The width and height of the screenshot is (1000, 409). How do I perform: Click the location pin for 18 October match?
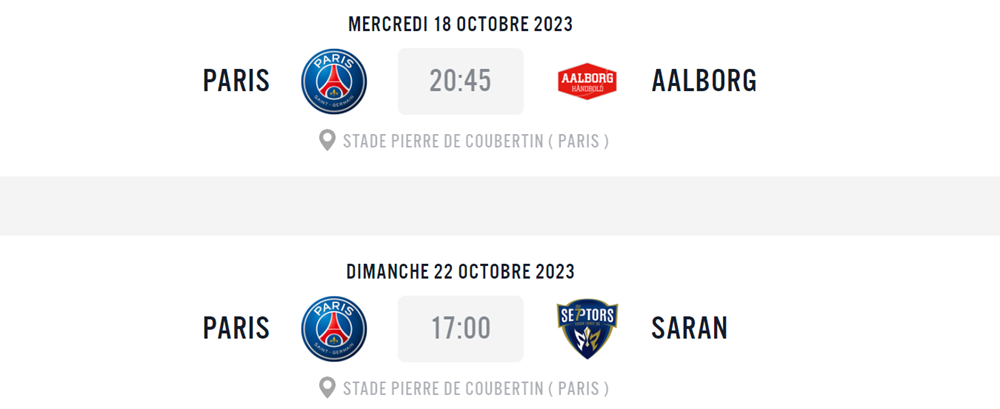tap(327, 140)
